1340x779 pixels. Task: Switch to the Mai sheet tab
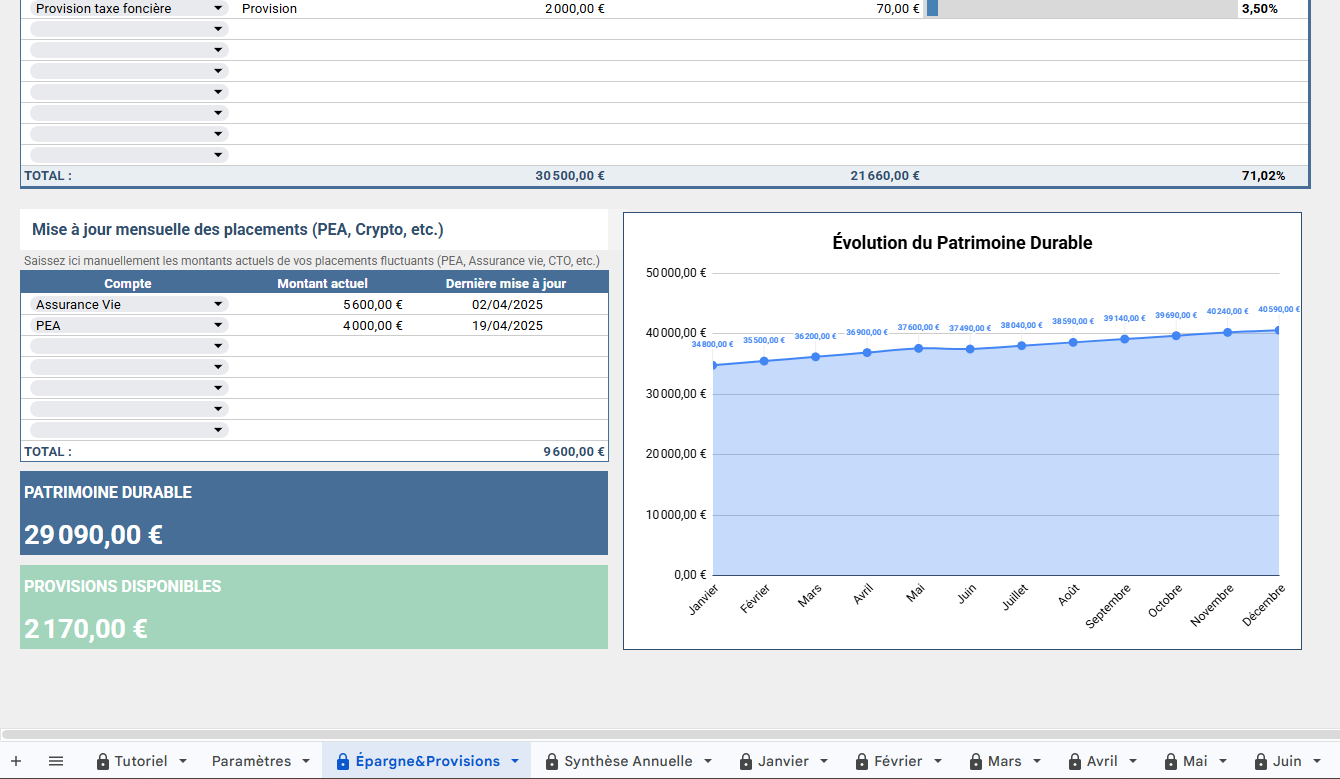1194,761
